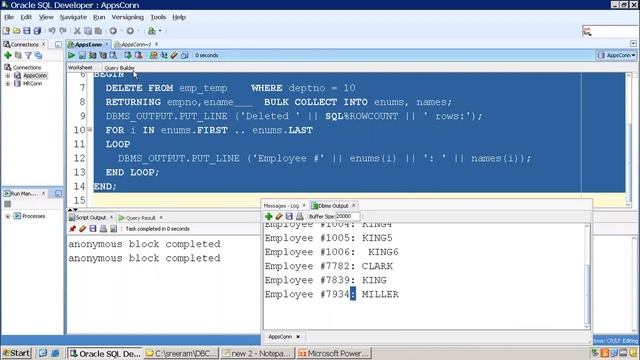The width and height of the screenshot is (640, 360).
Task: Click the Redo icon in main toolbar
Action: tap(63, 31)
